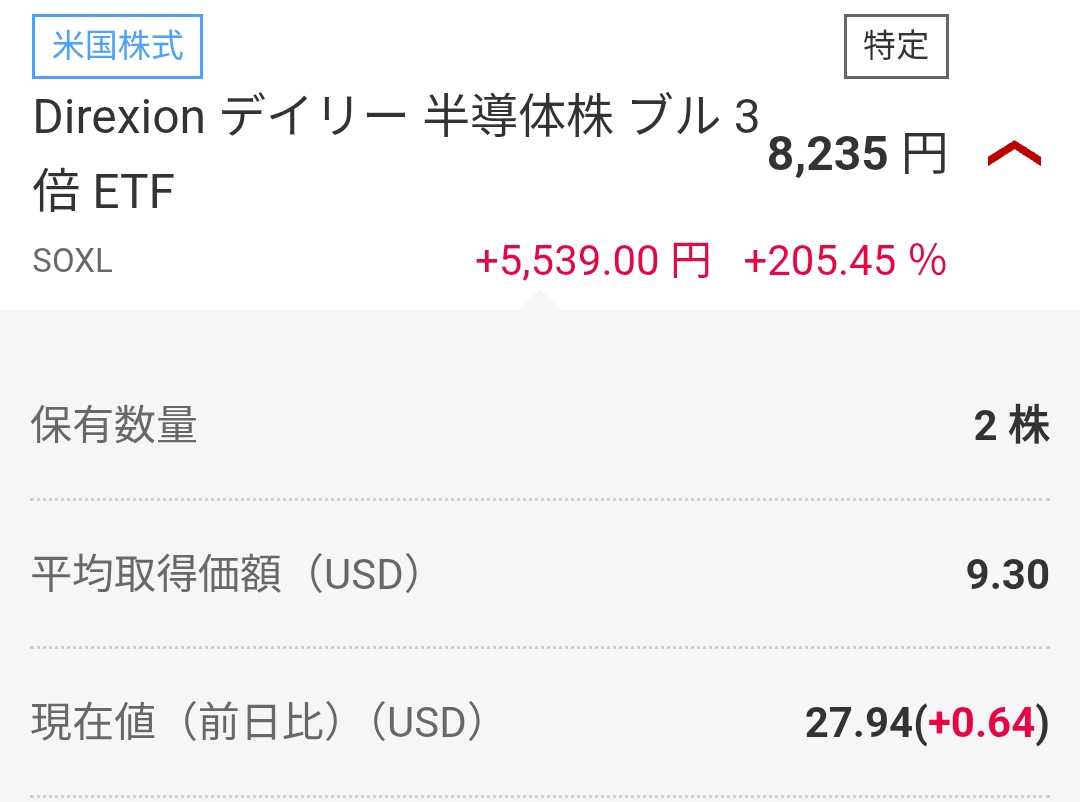Viewport: 1080px width, 802px height.
Task: Collapse the SOXL details with the red chevron
Action: (x=1014, y=154)
